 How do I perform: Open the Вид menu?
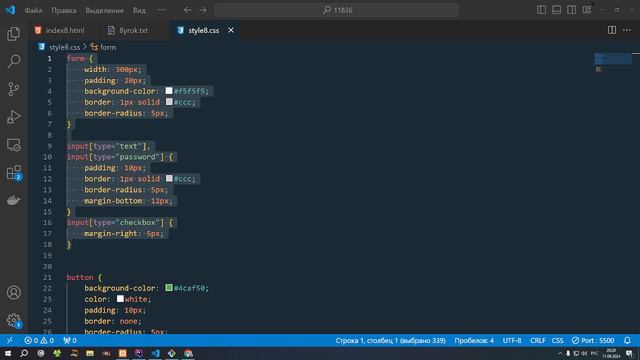click(139, 10)
